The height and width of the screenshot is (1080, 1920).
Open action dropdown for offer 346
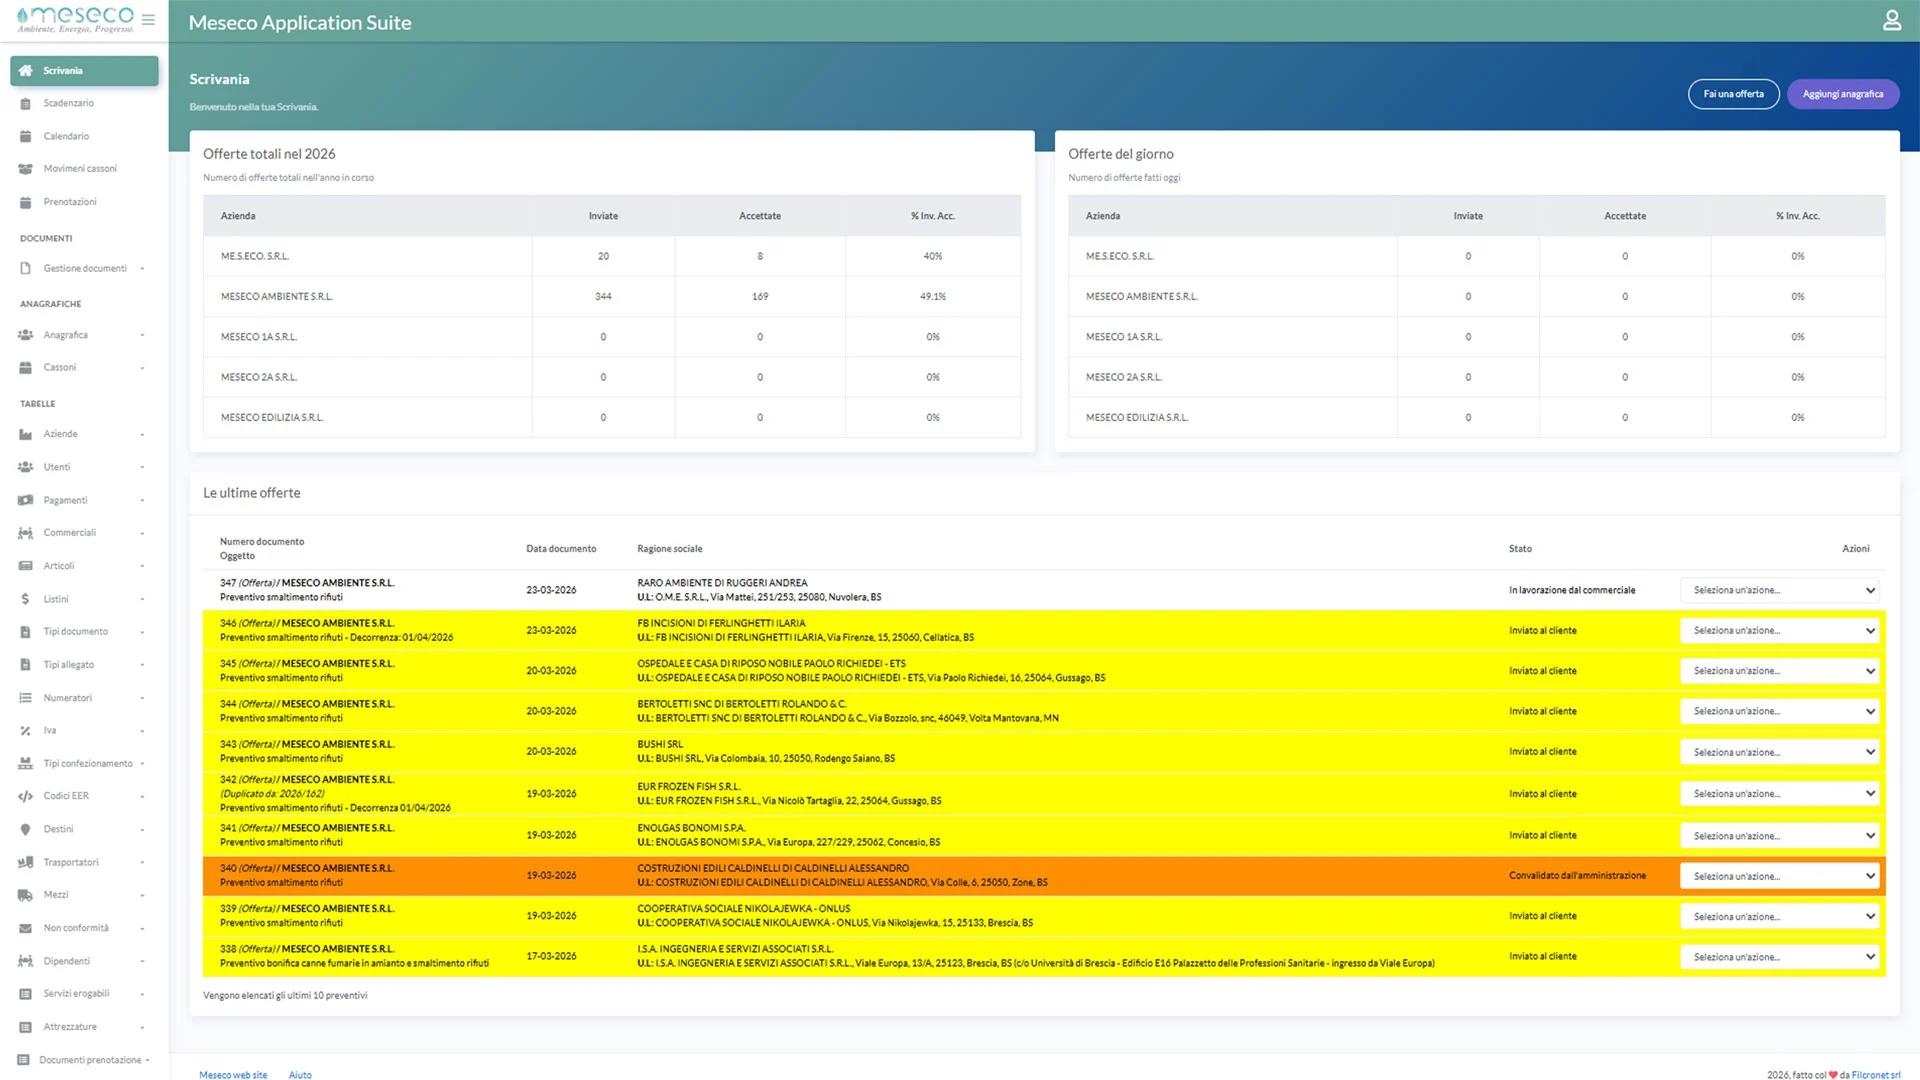[1780, 631]
